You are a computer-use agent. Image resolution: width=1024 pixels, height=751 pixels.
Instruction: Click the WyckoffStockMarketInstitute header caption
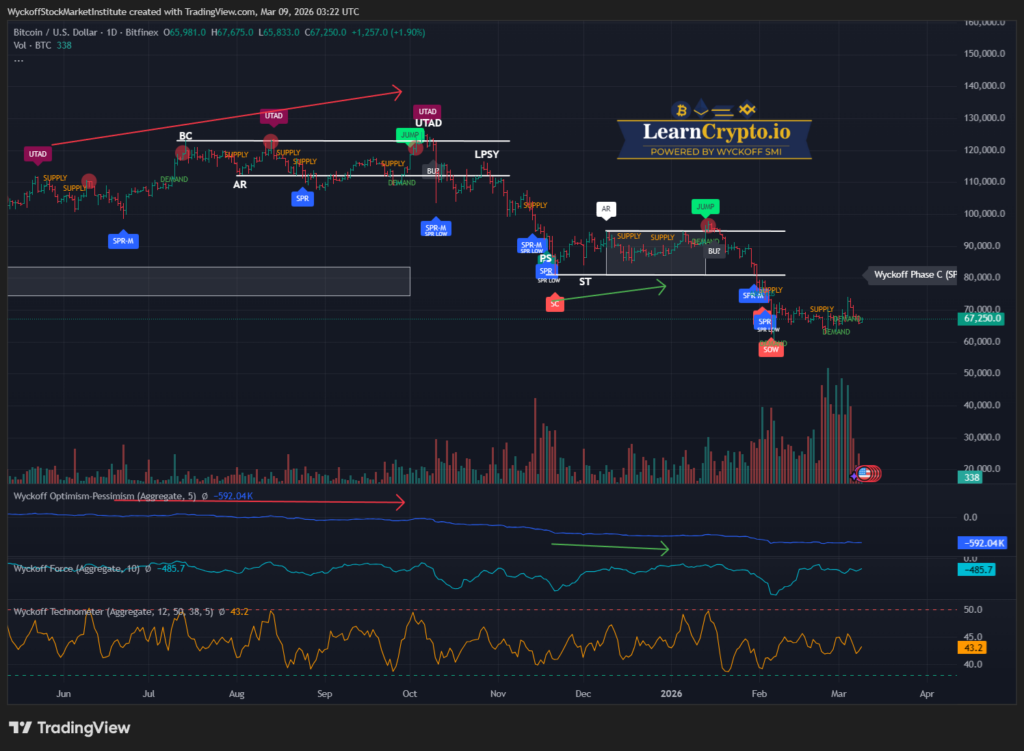pos(183,12)
